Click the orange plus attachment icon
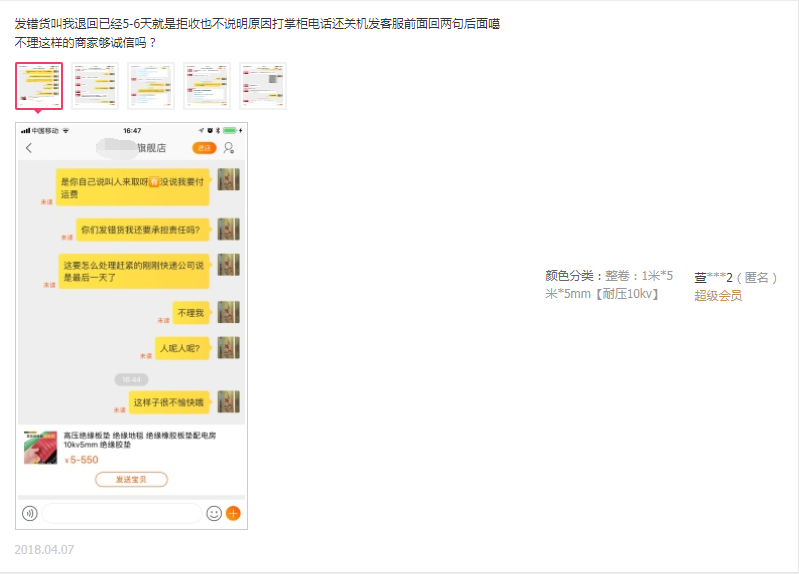The height and width of the screenshot is (574, 799). pyautogui.click(x=233, y=513)
